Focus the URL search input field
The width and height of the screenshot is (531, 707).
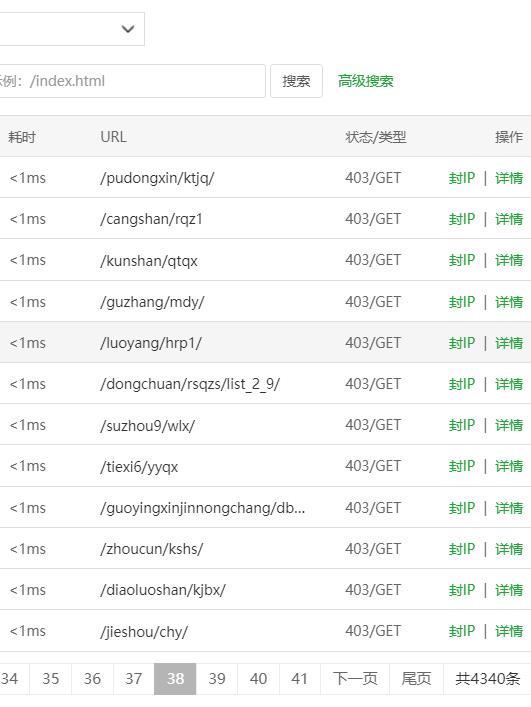132,81
